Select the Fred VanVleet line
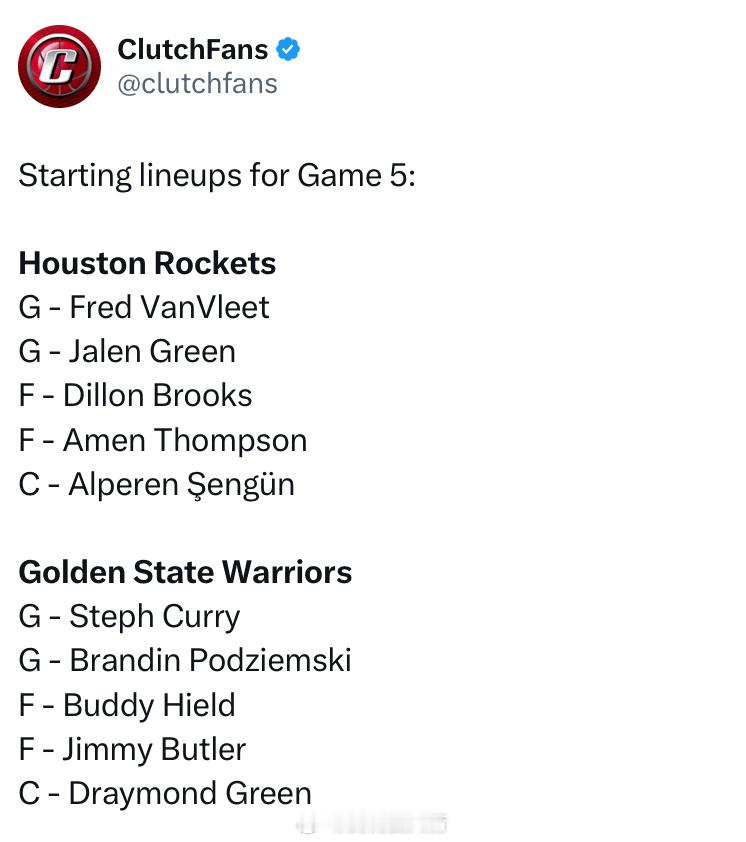This screenshot has width=746, height=842. click(144, 307)
